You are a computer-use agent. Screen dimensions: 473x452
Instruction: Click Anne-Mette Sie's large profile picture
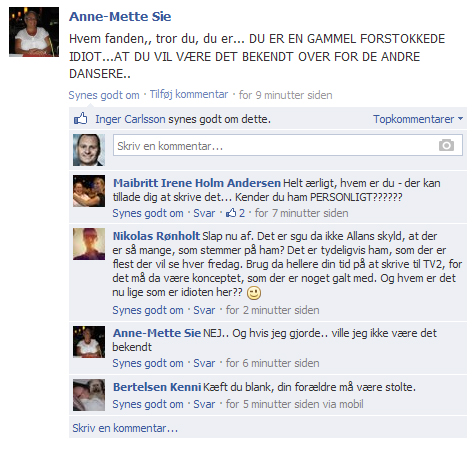[x=34, y=32]
